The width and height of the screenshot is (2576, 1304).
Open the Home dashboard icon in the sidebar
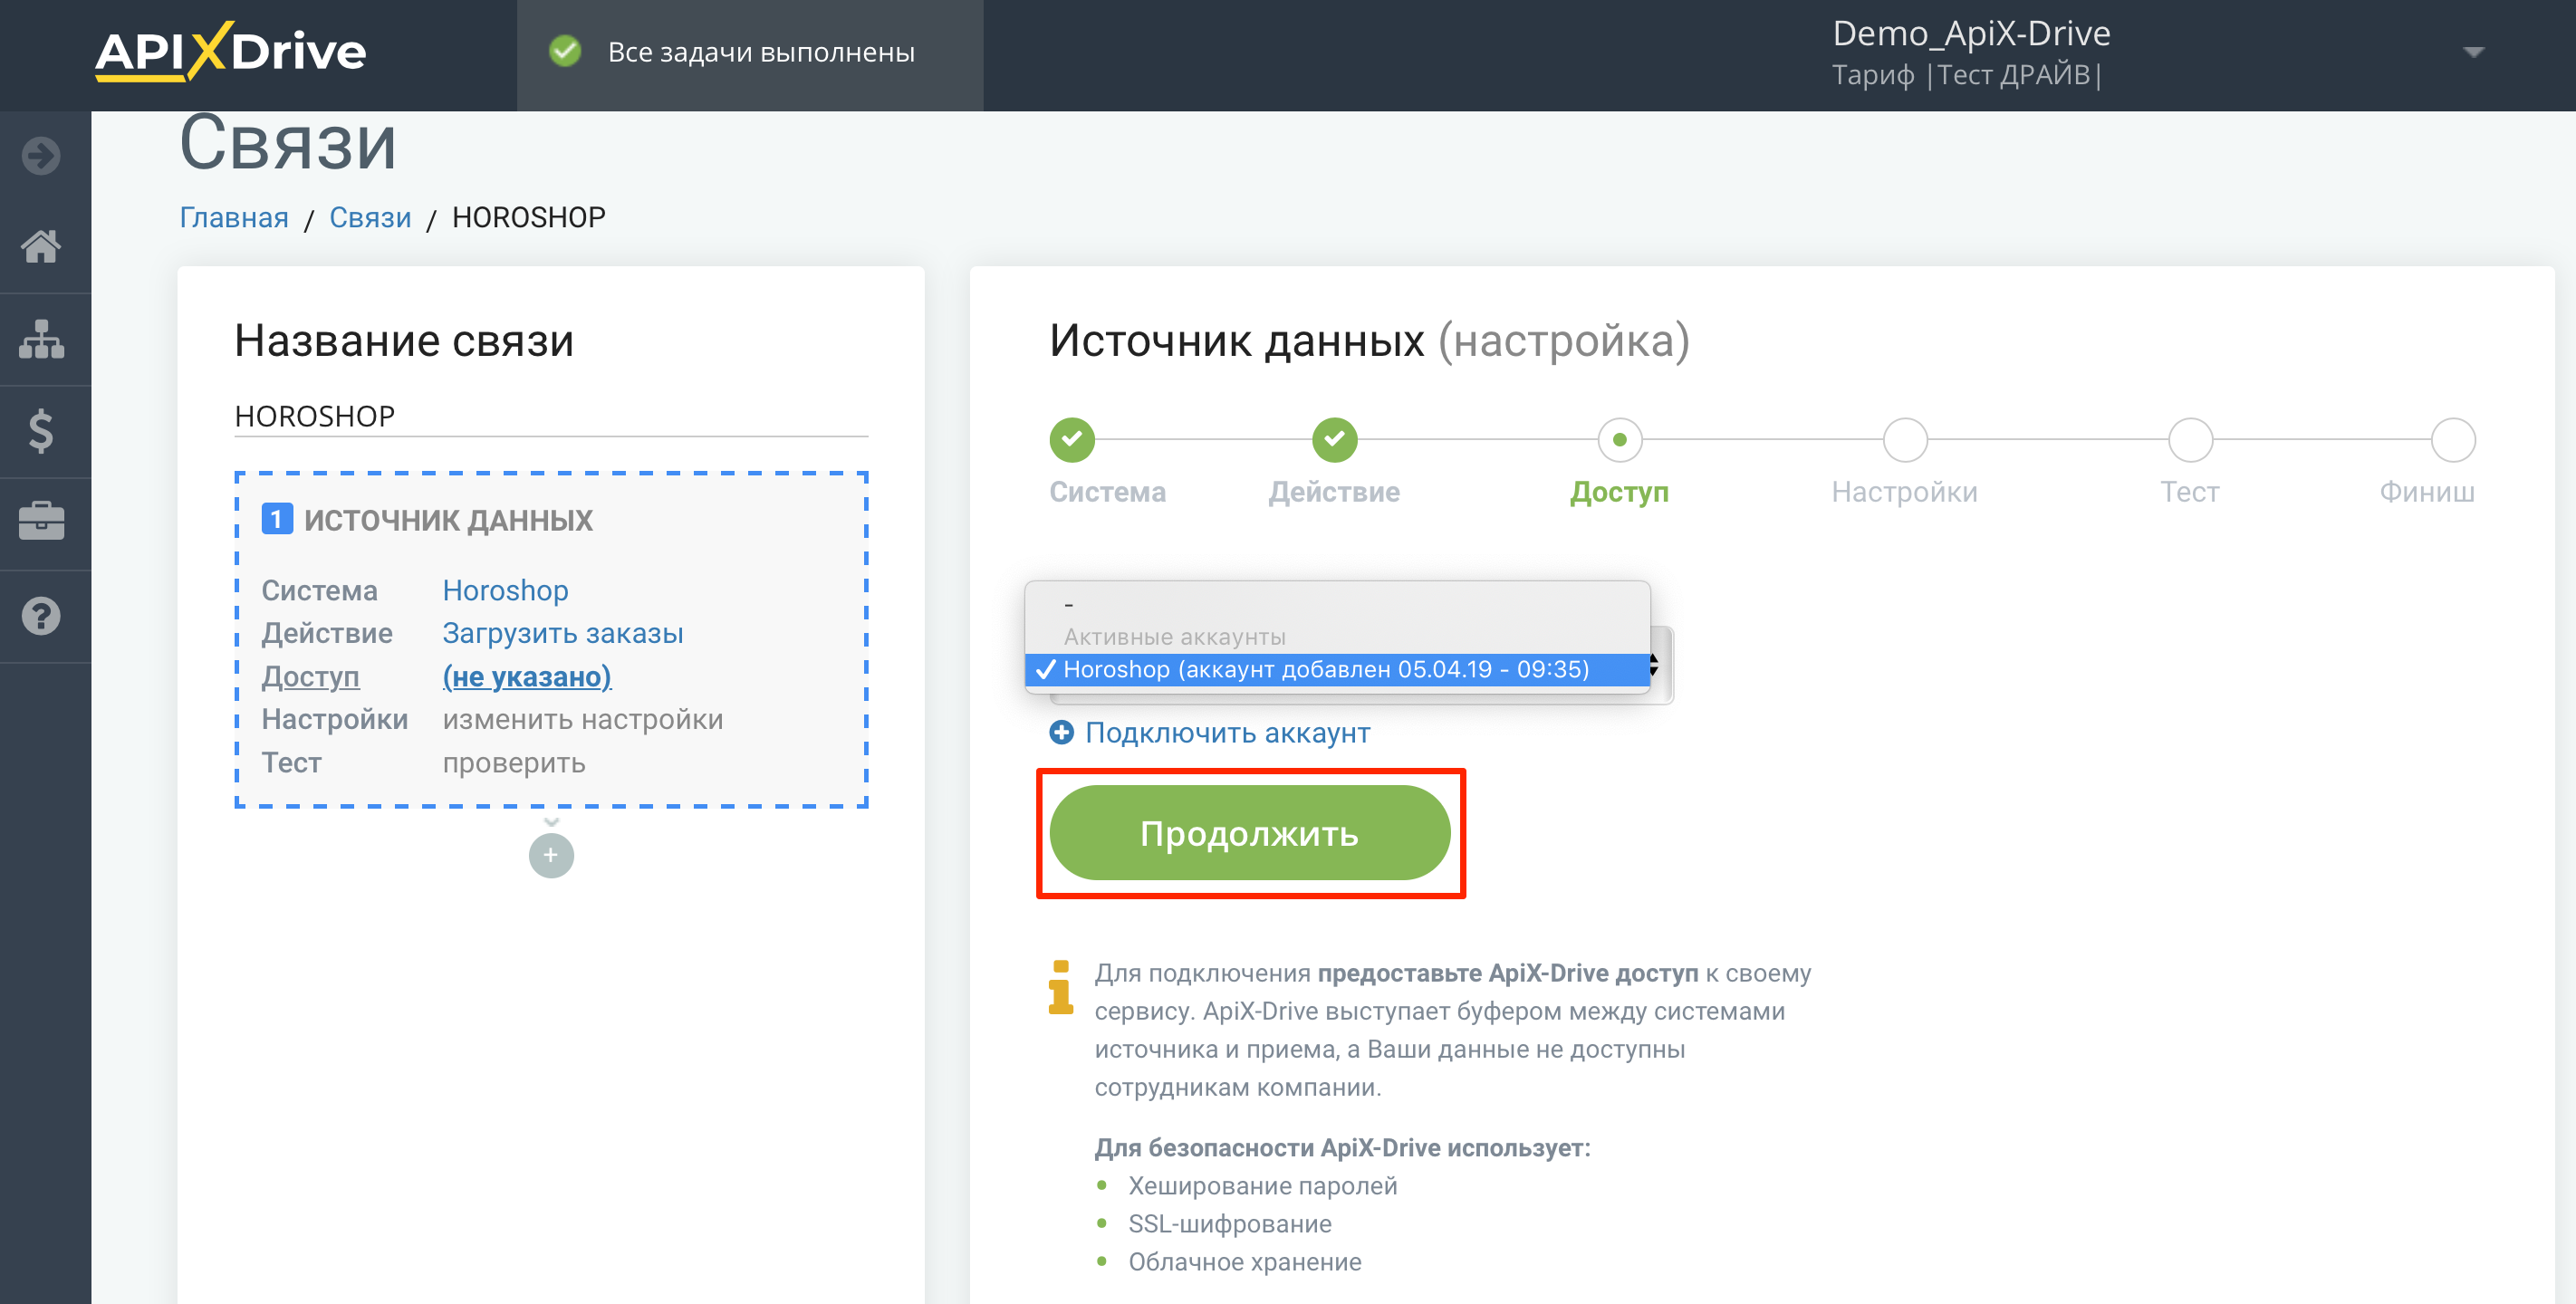[x=41, y=246]
